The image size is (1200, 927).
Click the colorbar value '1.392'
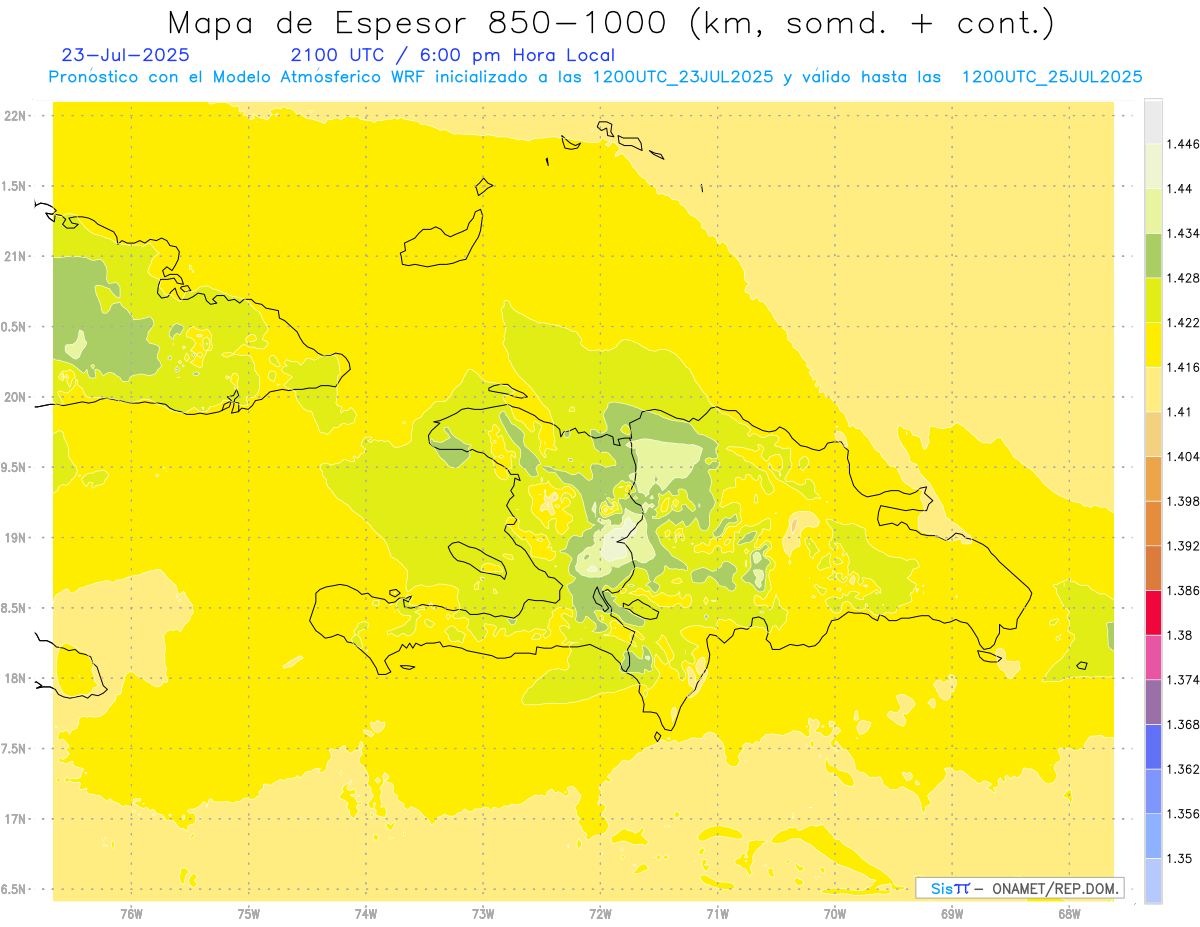(1183, 546)
